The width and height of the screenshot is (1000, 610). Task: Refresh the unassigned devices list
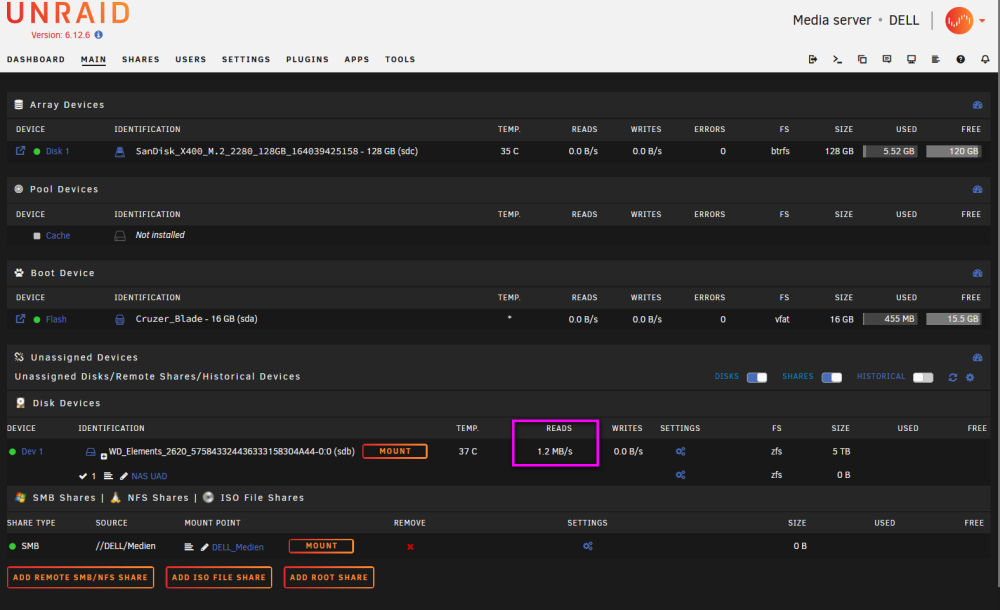pyautogui.click(x=953, y=377)
